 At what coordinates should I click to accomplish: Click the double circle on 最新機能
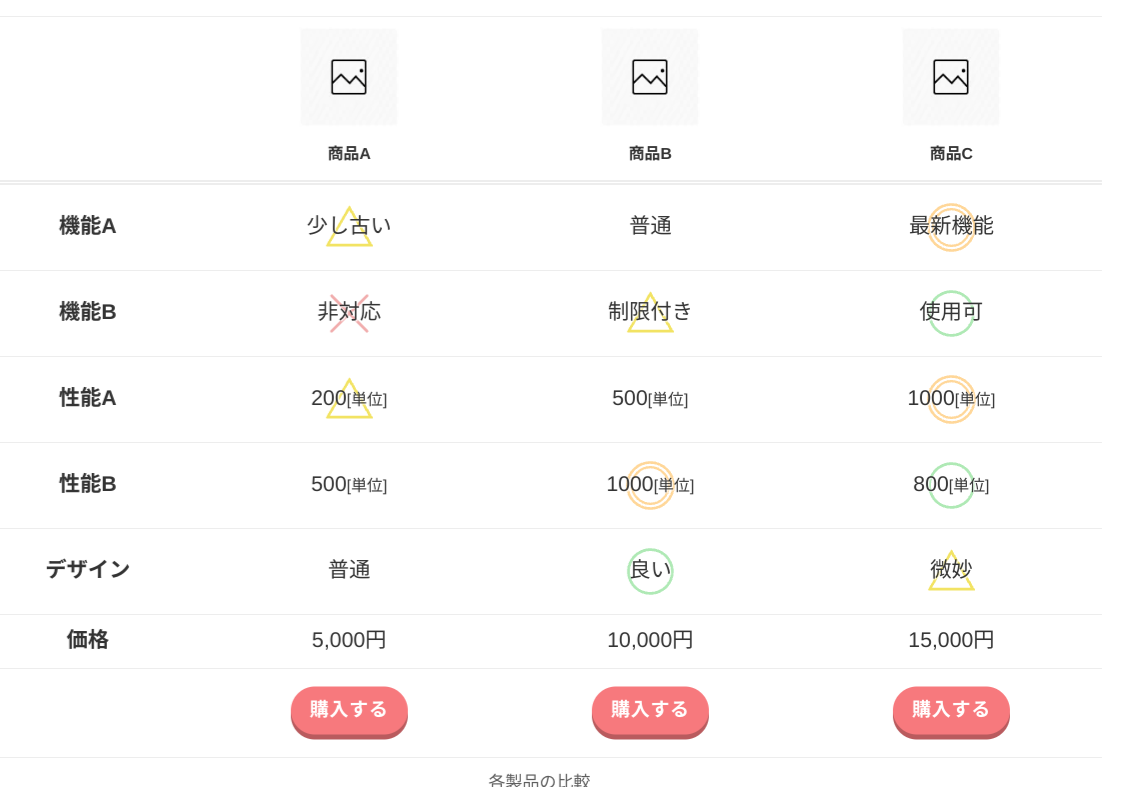(x=951, y=227)
